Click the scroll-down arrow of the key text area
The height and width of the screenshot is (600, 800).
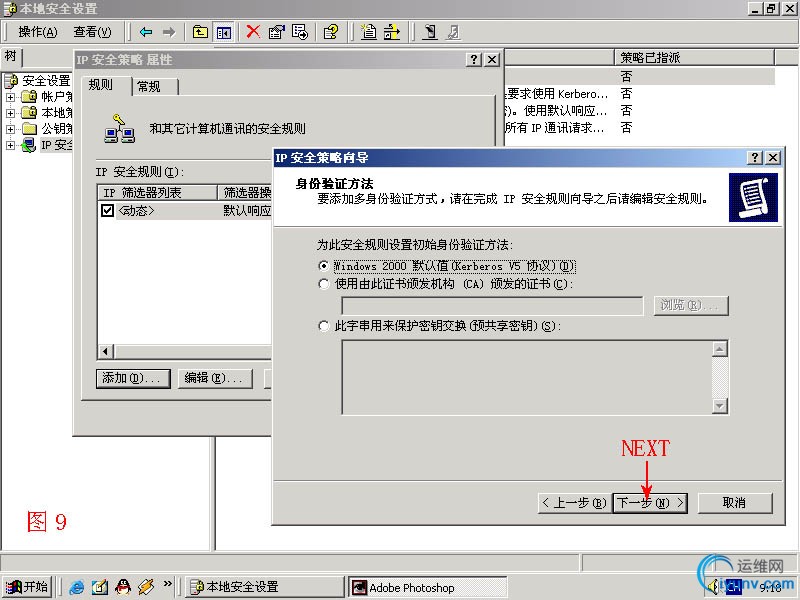coord(719,406)
